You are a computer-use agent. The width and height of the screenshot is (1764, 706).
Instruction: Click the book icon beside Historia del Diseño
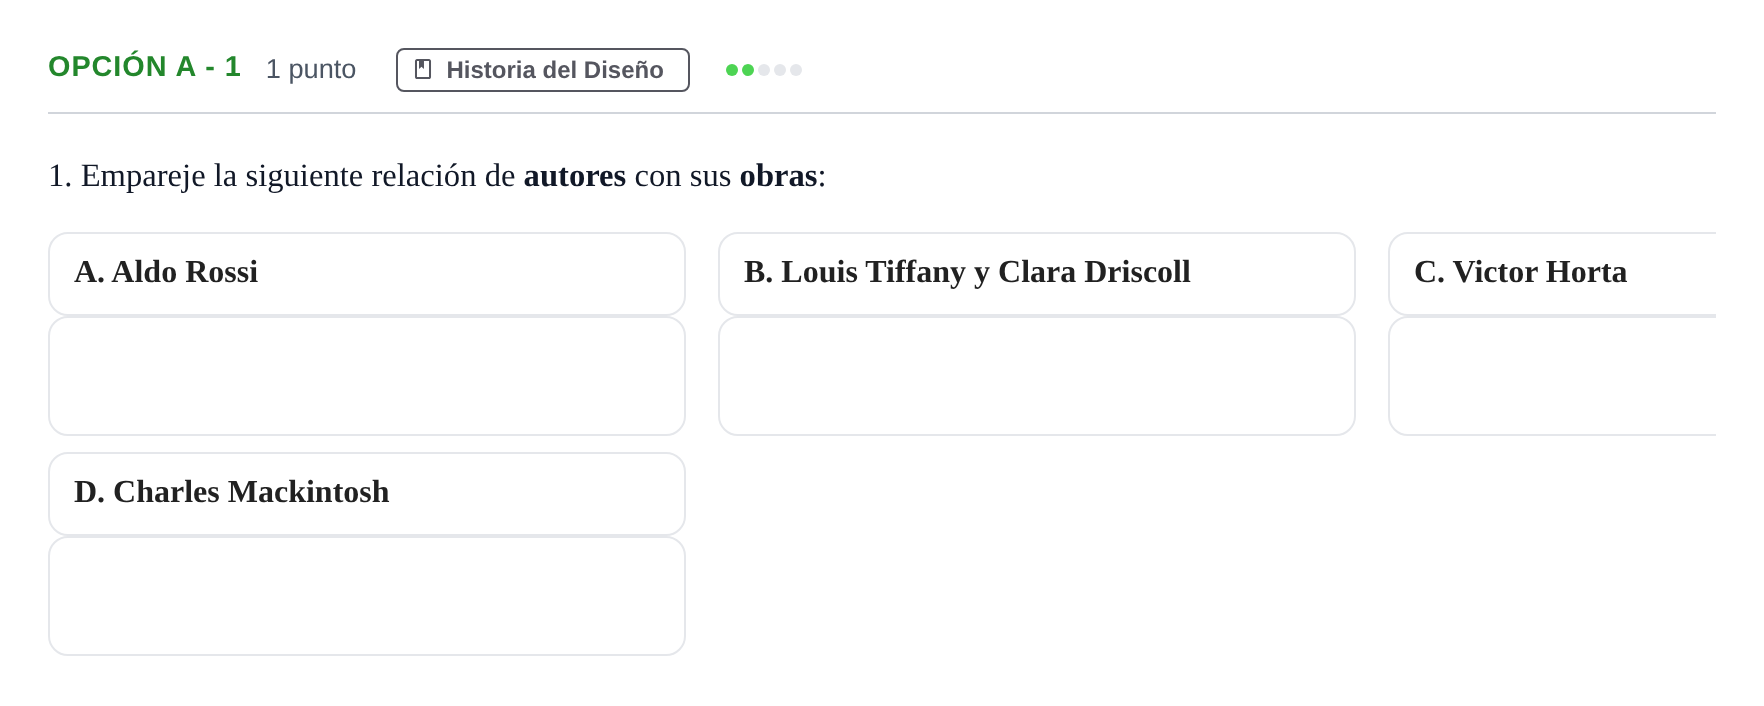423,69
